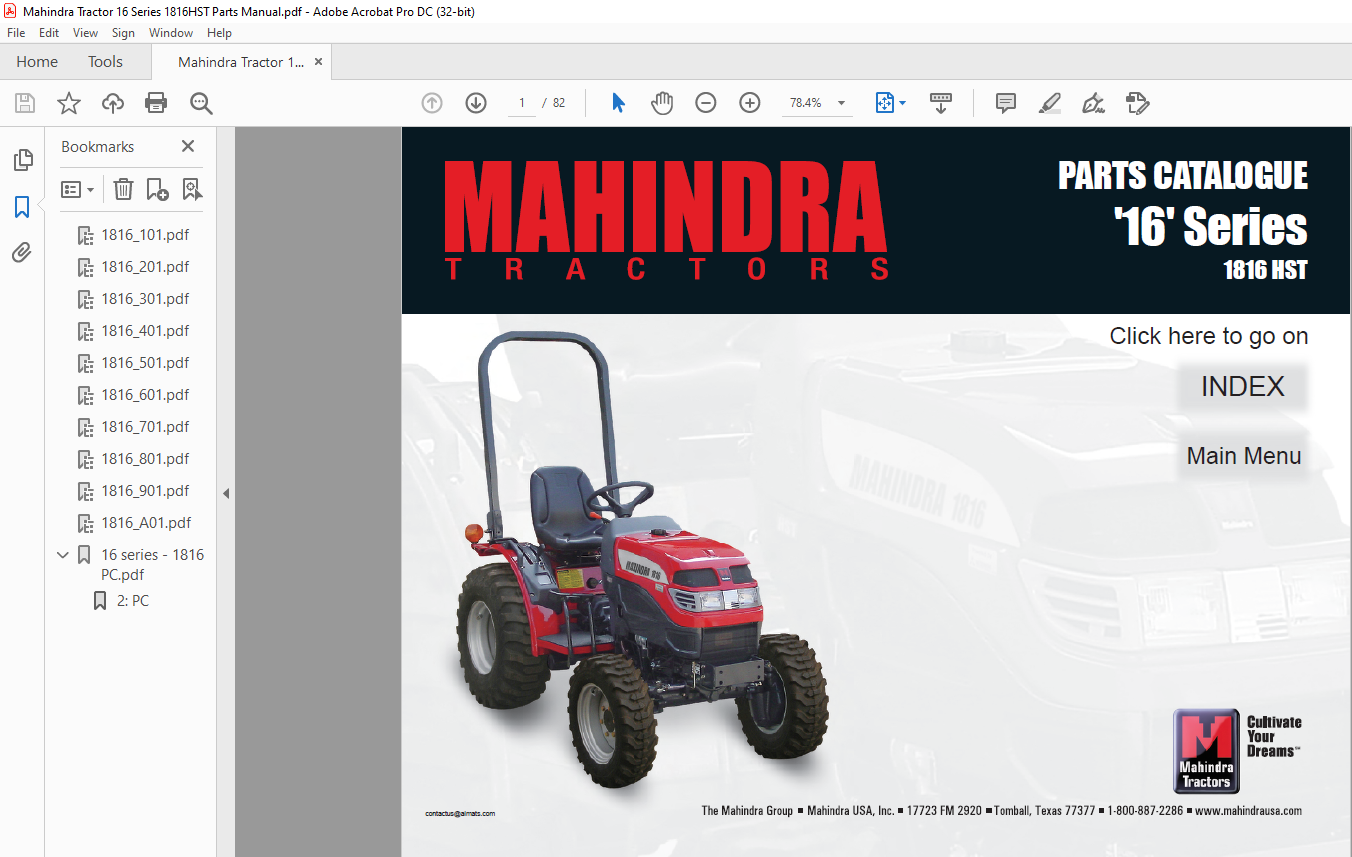Viewport: 1352px width, 857px height.
Task: Open the File menu
Action: click(16, 33)
